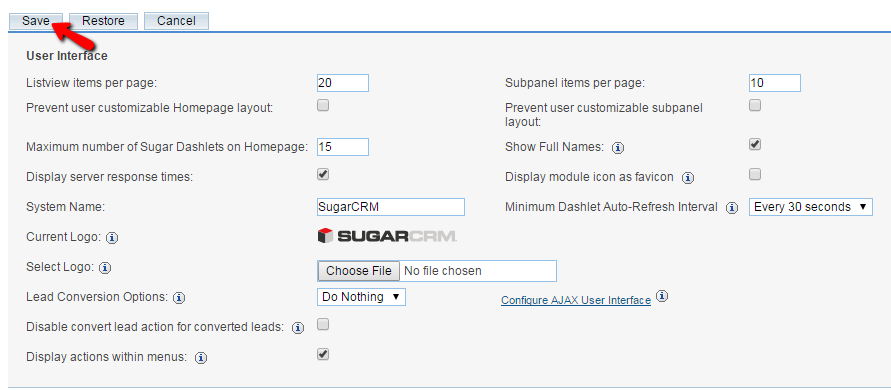Click info icon for Display actions within menus
Image resolution: width=891 pixels, height=391 pixels.
(201, 358)
